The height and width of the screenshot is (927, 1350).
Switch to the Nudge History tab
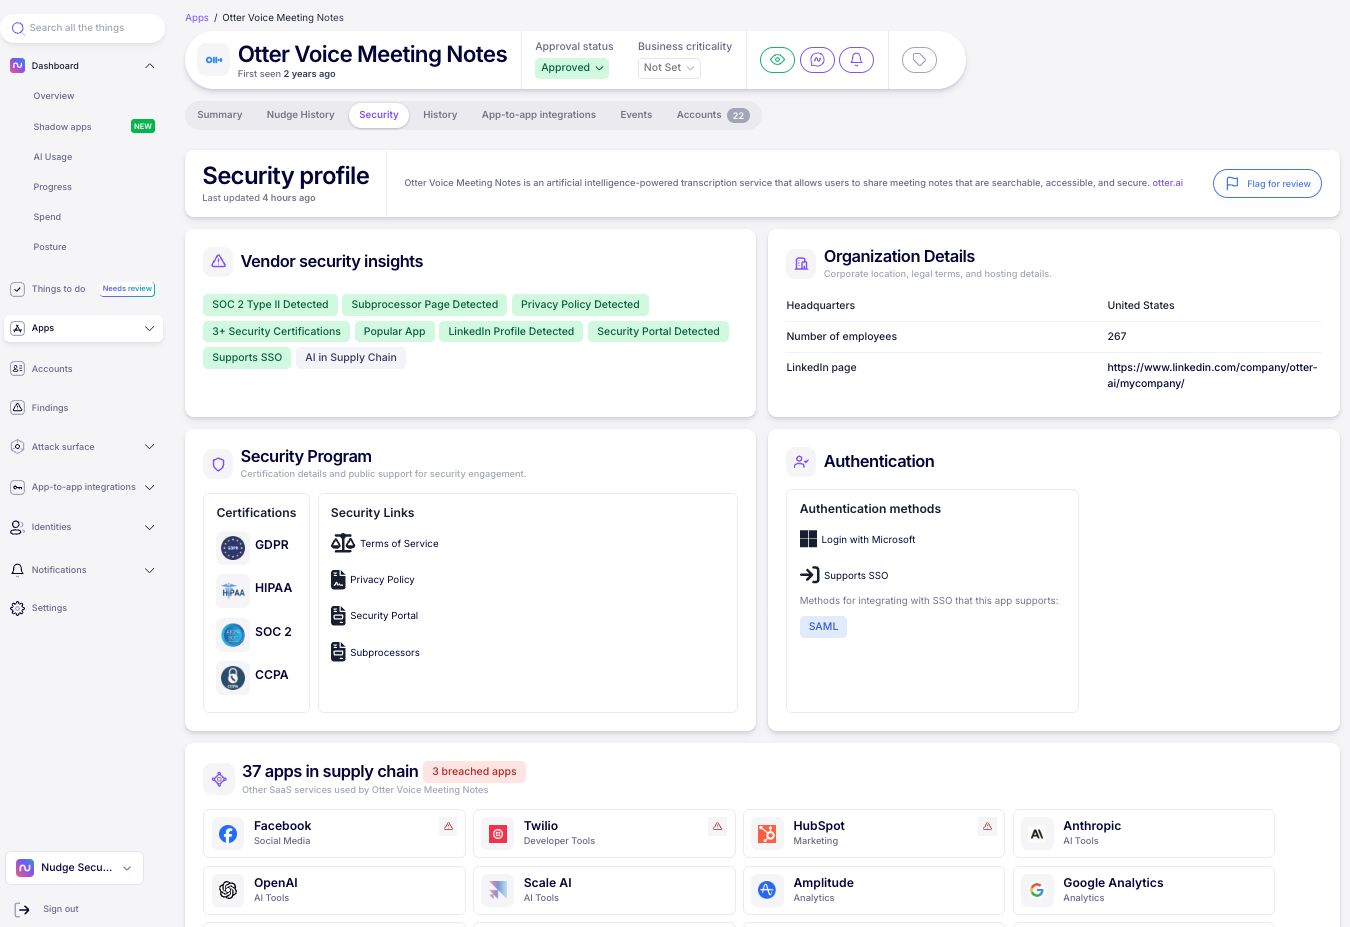[x=300, y=115]
